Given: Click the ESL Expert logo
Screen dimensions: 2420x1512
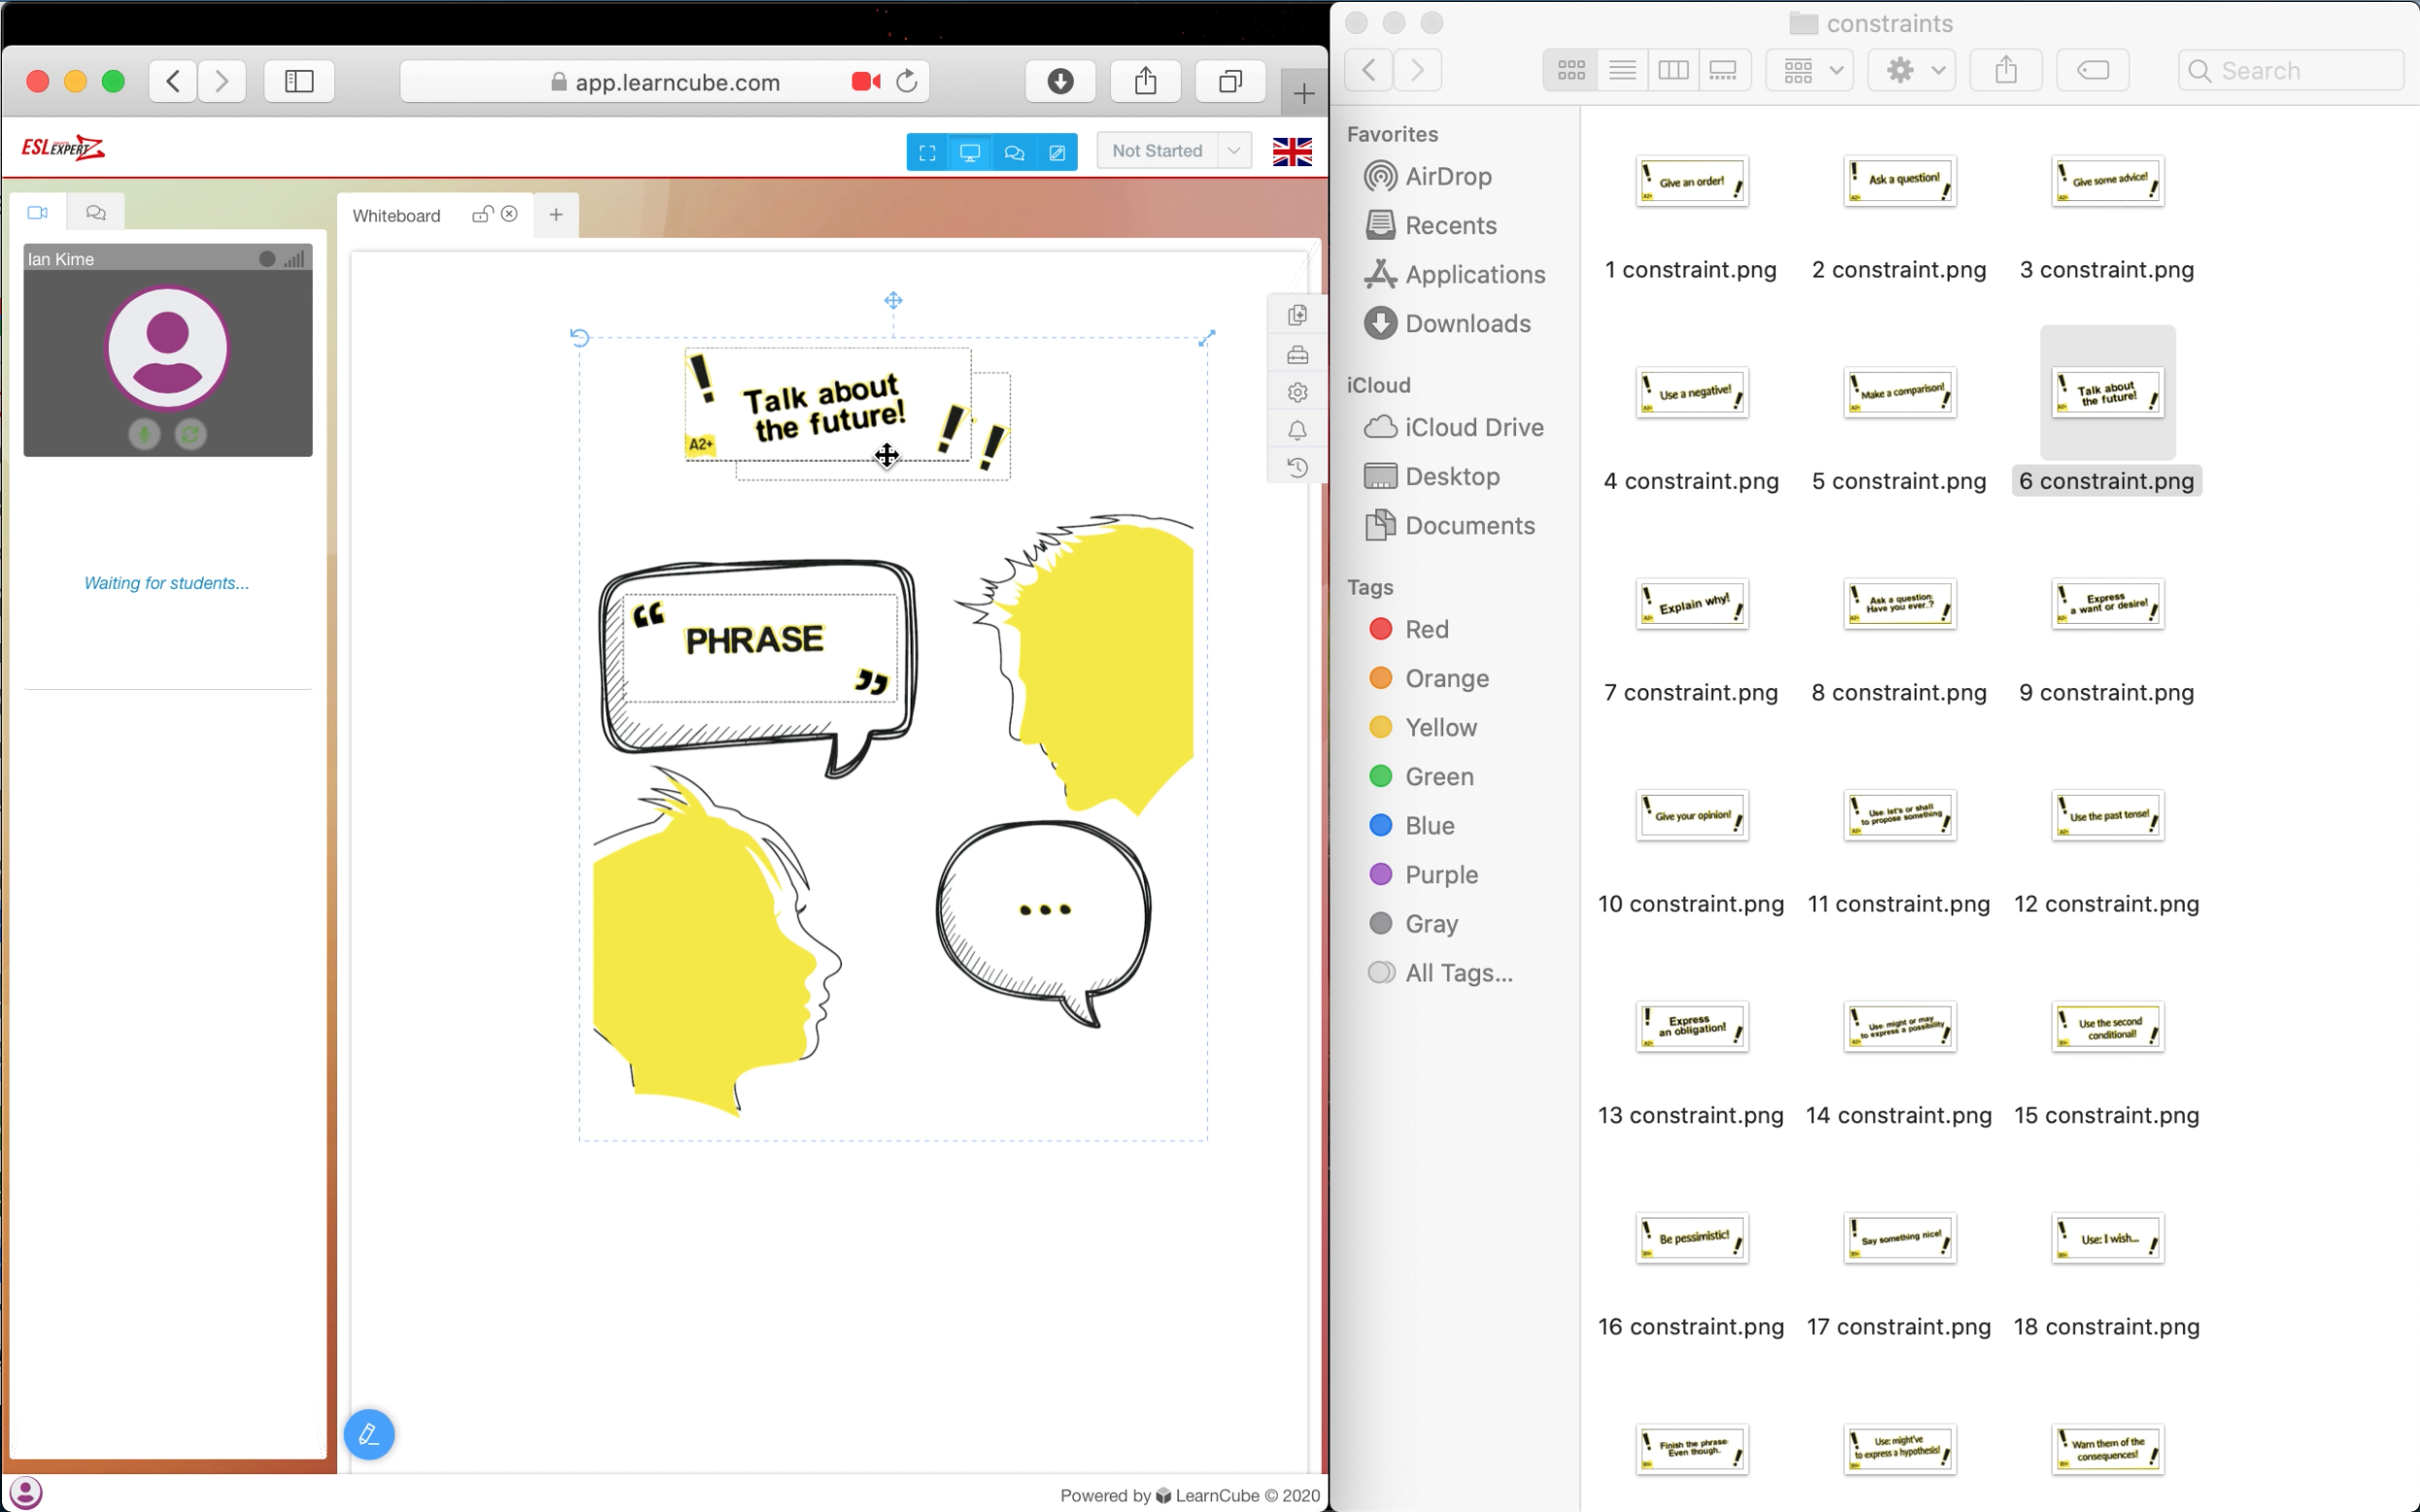Looking at the screenshot, I should coord(63,148).
